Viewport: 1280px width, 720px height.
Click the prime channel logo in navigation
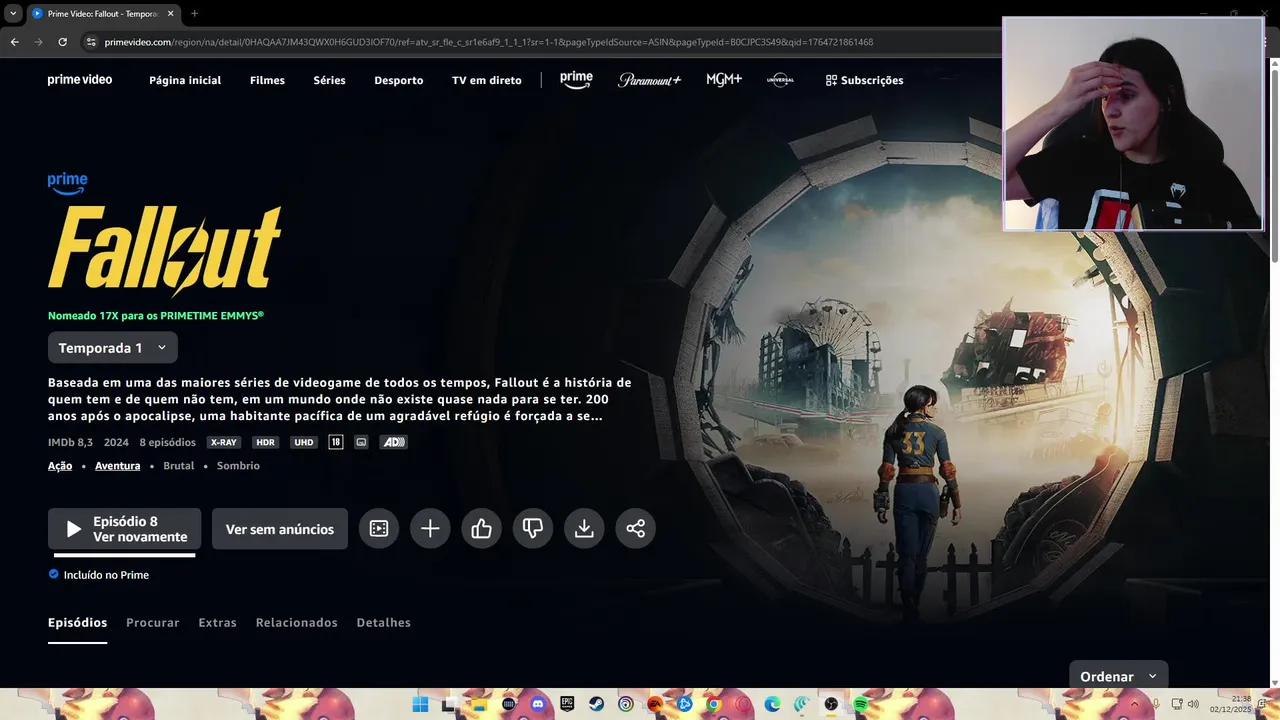[576, 79]
